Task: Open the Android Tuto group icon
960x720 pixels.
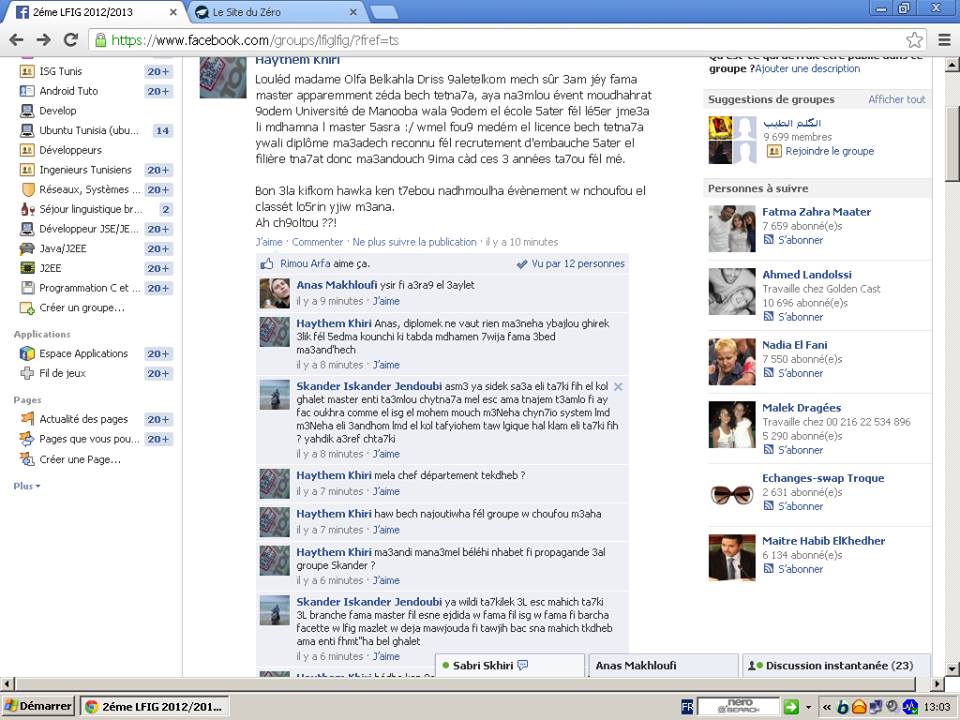Action: point(27,91)
